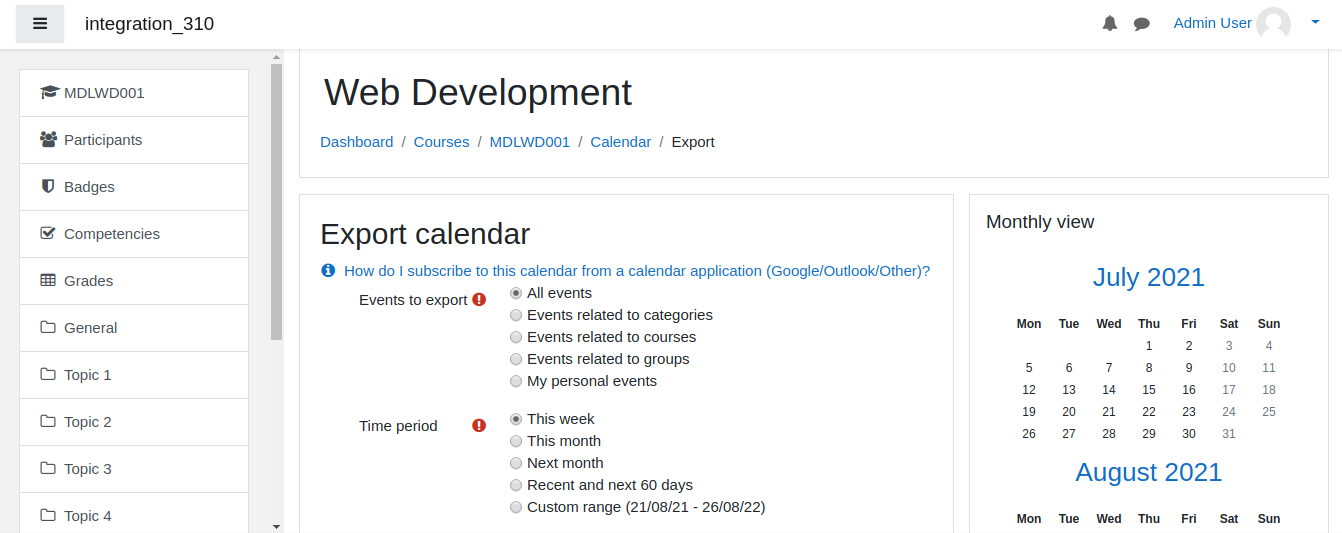1342x533 pixels.
Task: Click the Export breadcrumb text
Action: click(693, 142)
